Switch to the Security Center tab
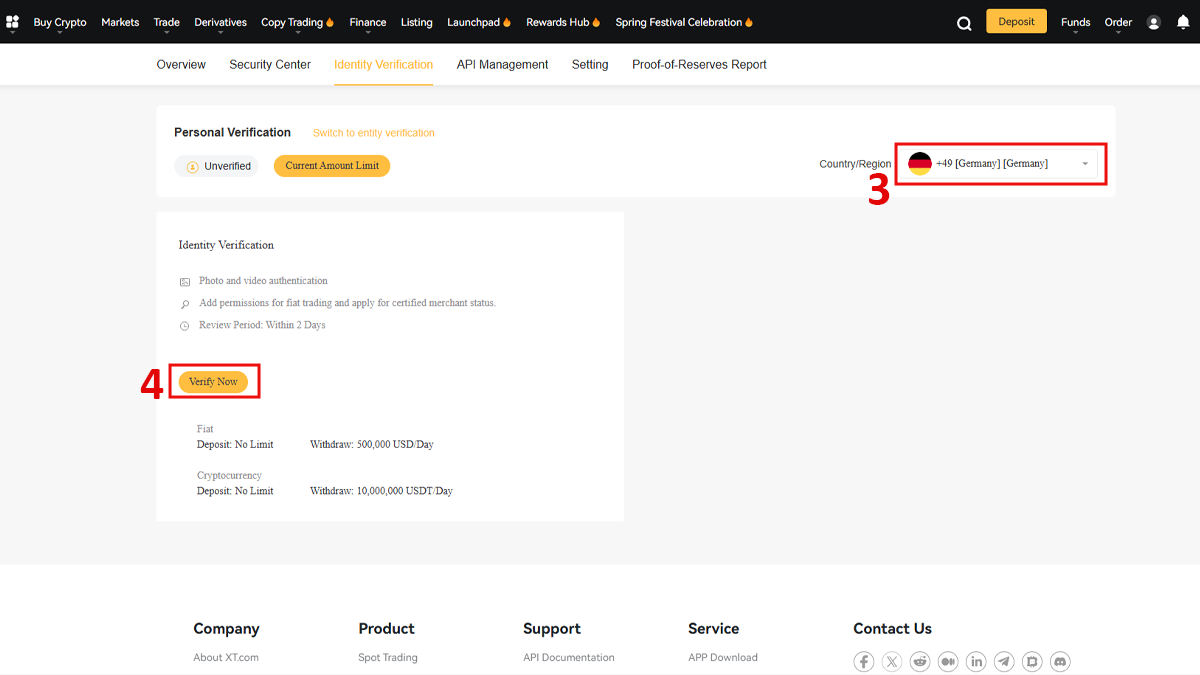 coord(270,64)
